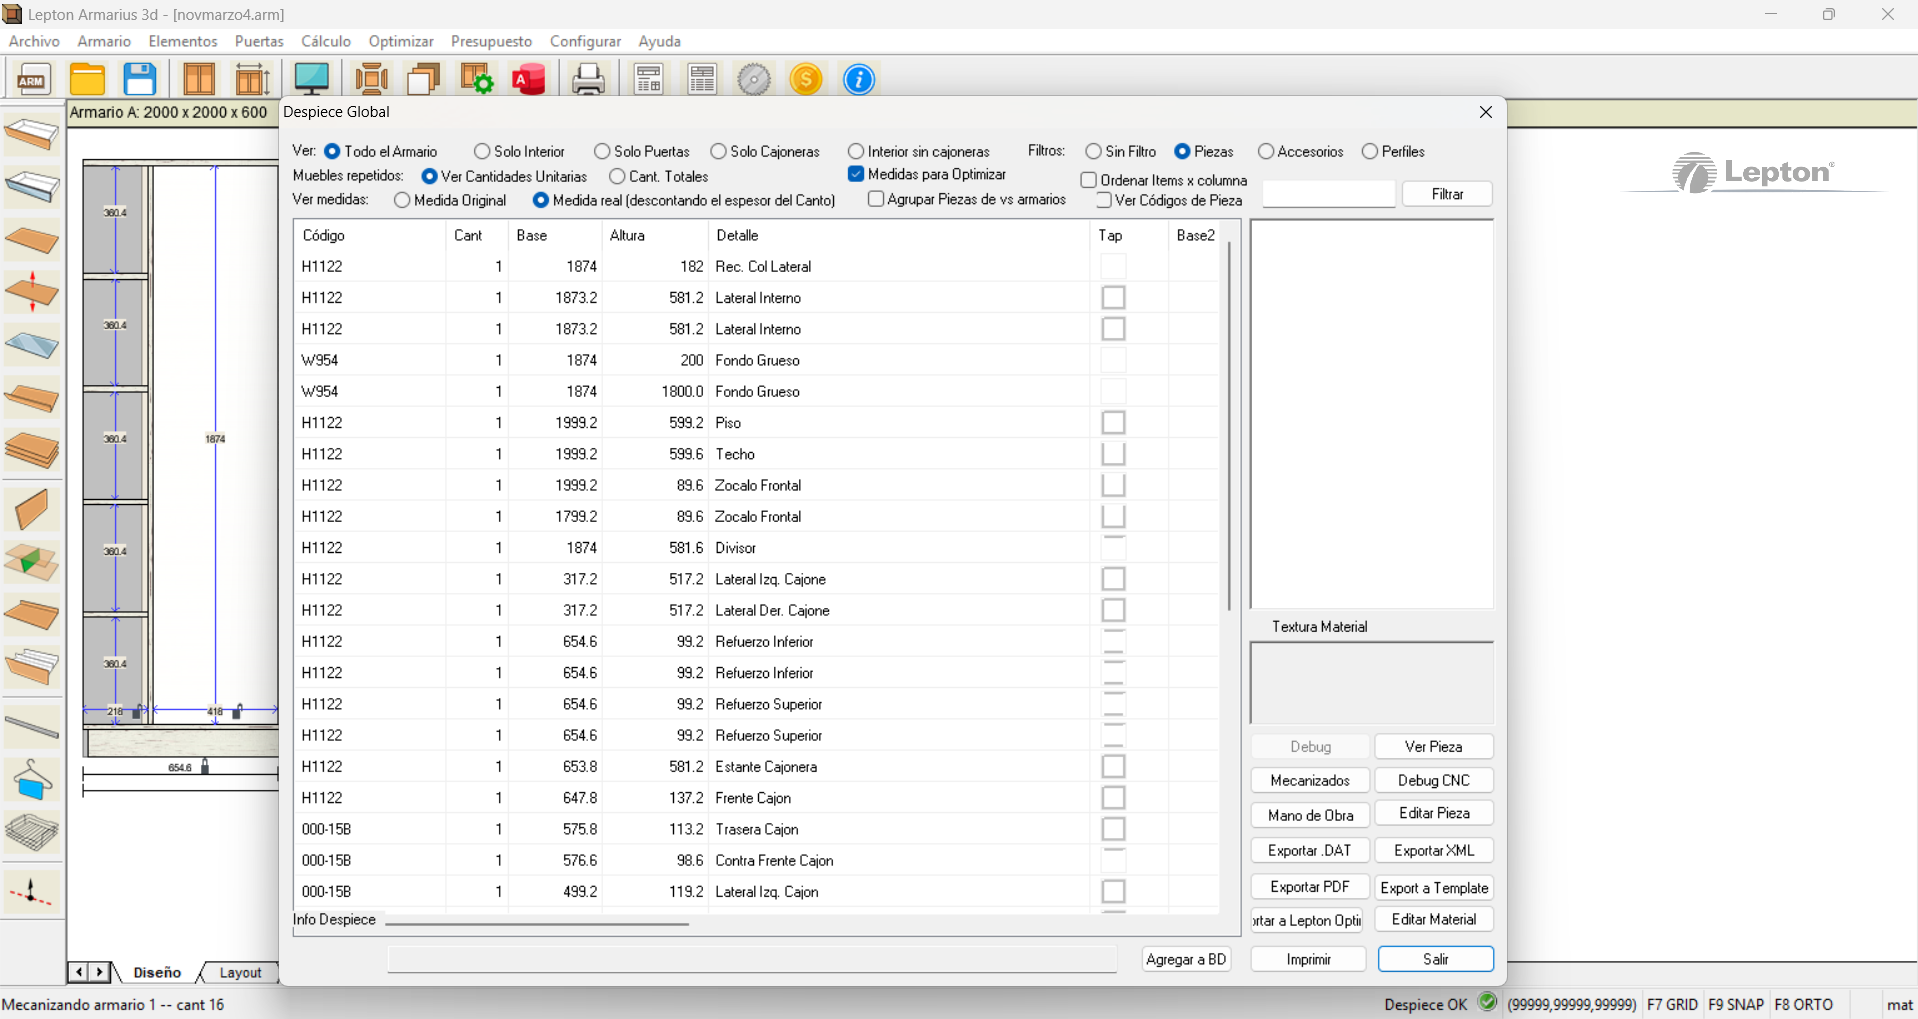This screenshot has height=1019, width=1918.
Task: Select the Solo Puertas radio button
Action: (602, 152)
